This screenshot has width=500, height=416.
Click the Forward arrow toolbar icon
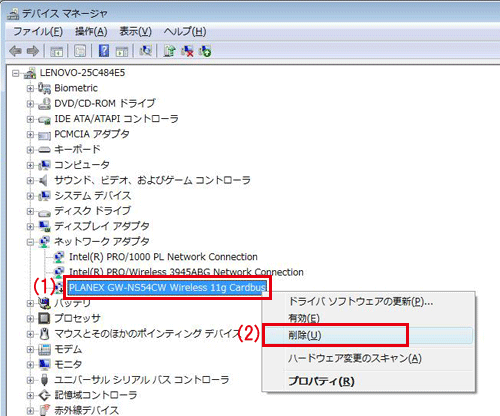[33, 51]
